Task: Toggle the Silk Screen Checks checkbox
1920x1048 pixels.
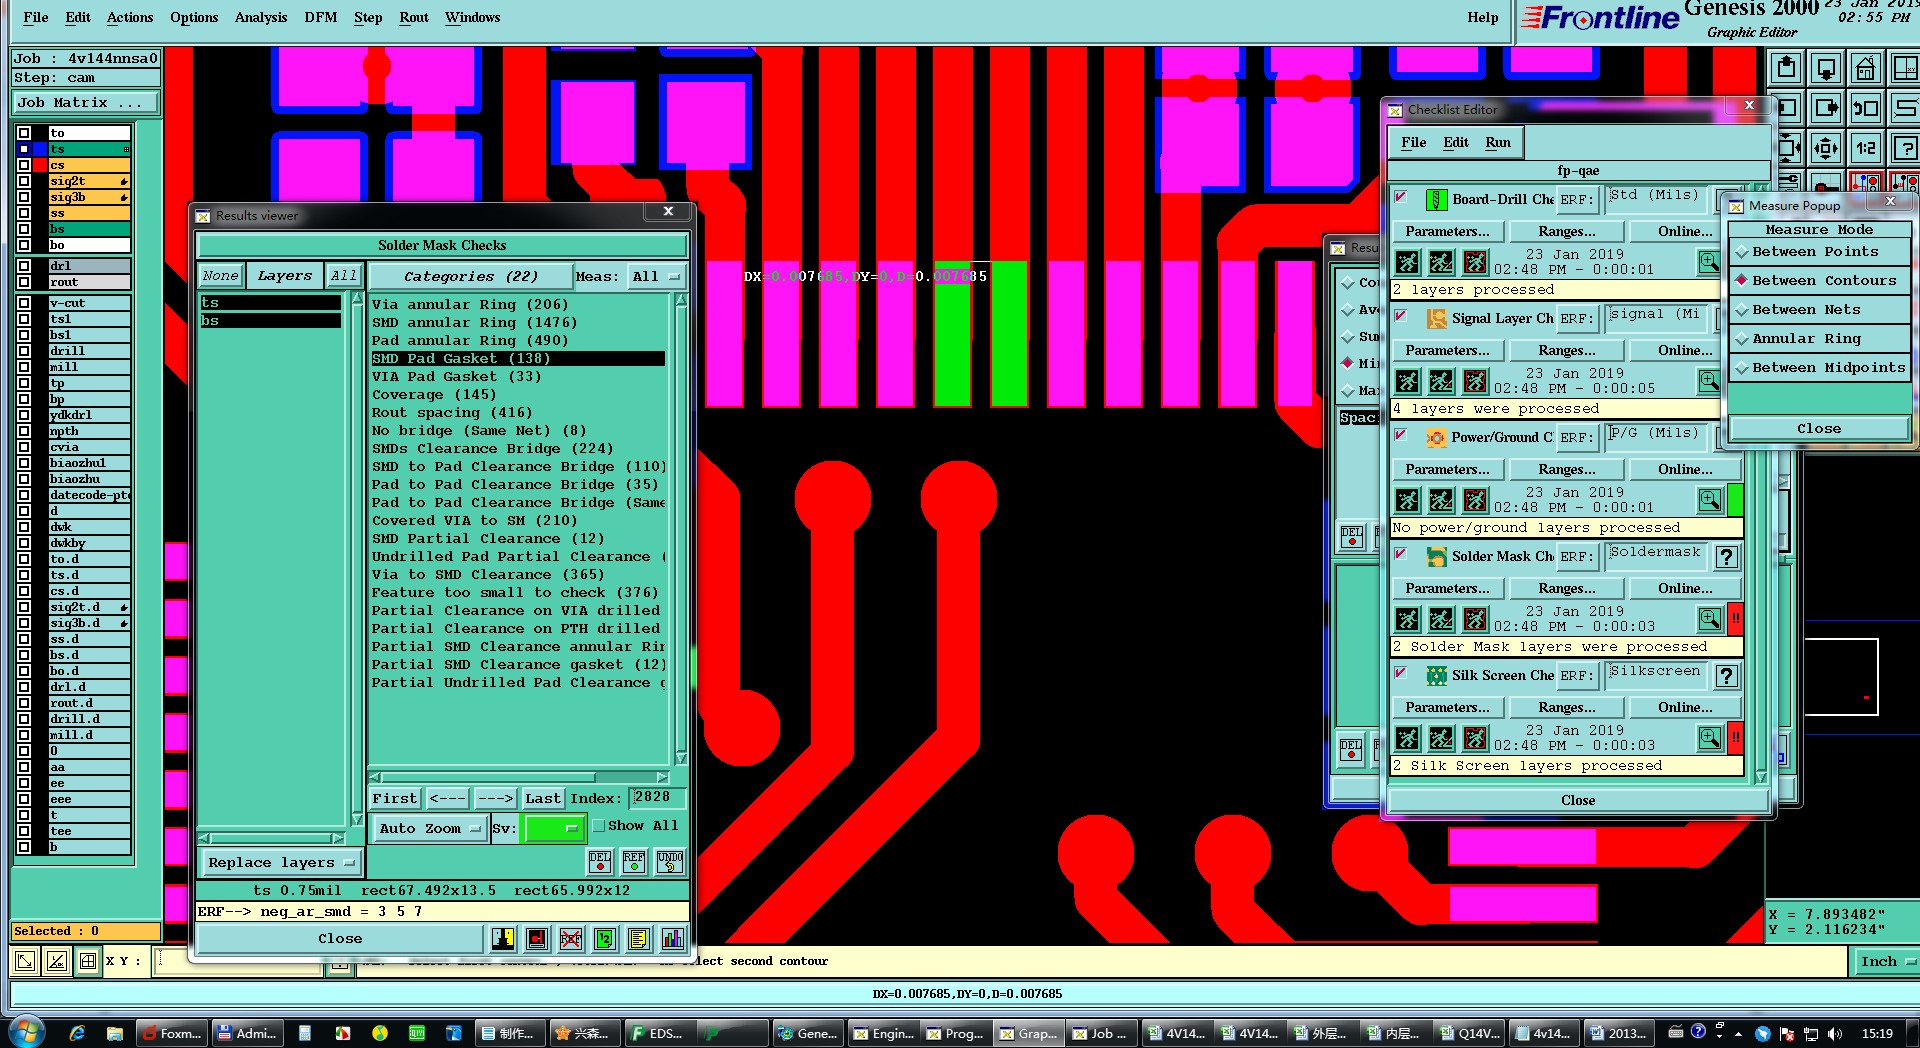Action: click(x=1402, y=674)
